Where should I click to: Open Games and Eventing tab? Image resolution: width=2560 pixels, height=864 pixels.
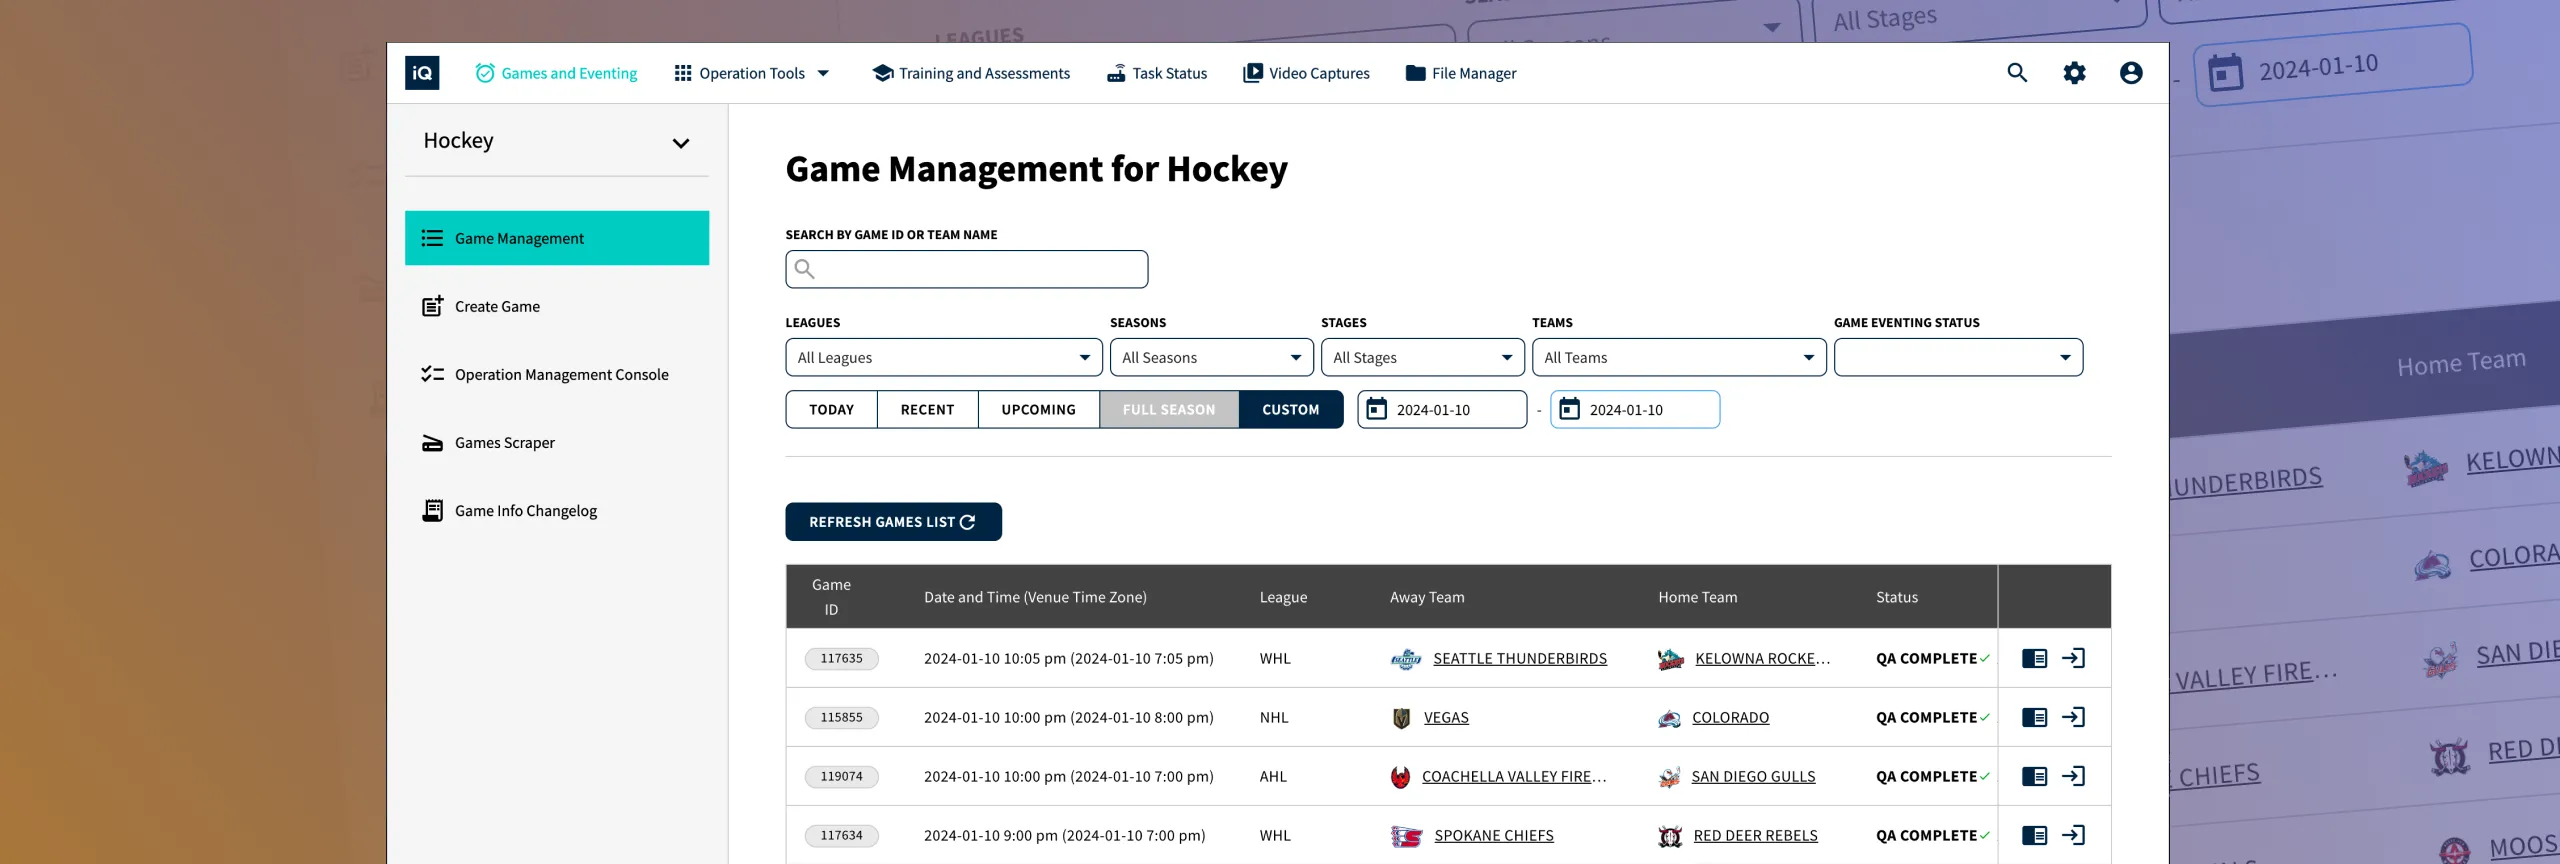[556, 73]
